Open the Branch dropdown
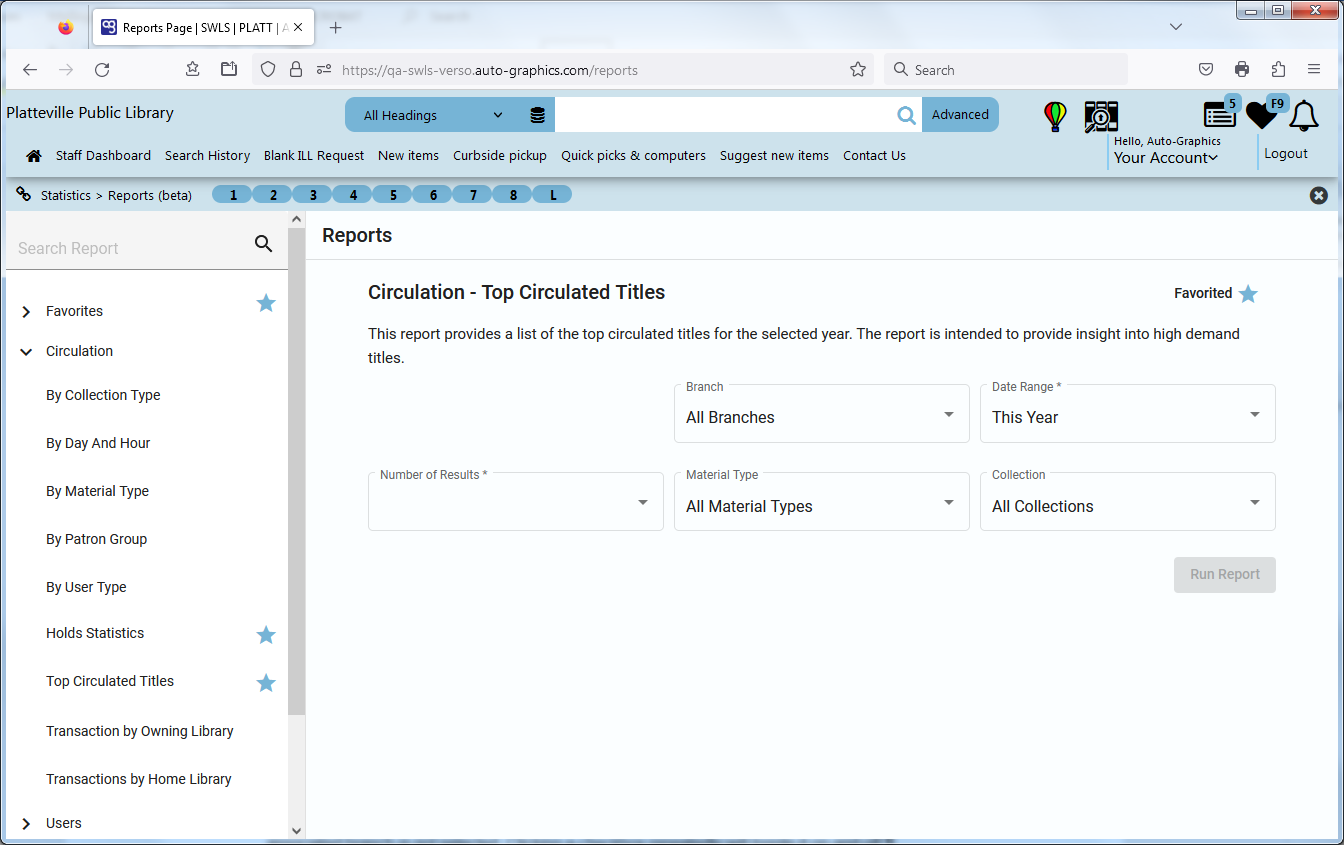Viewport: 1344px width, 845px height. [x=822, y=413]
